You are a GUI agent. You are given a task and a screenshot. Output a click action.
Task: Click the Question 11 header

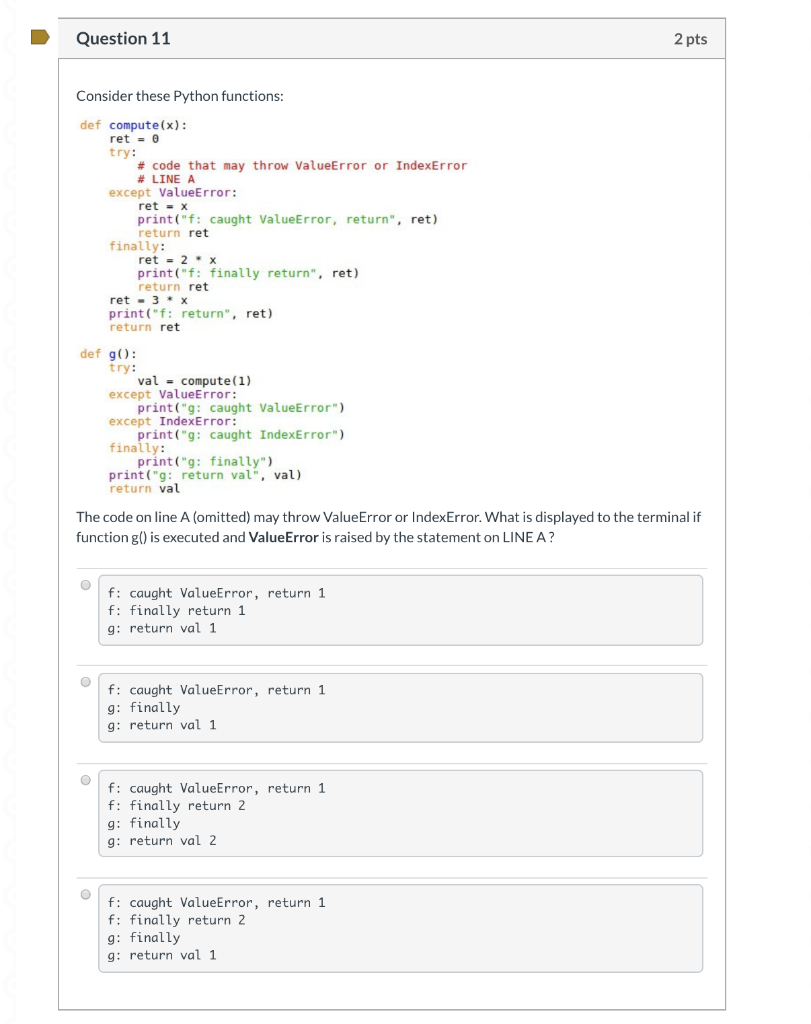[124, 39]
